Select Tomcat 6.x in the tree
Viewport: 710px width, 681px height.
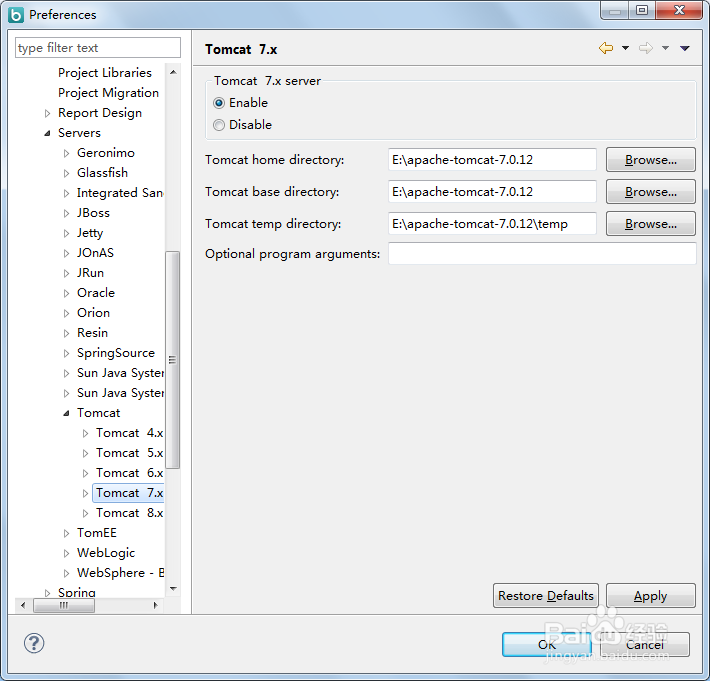tap(130, 473)
